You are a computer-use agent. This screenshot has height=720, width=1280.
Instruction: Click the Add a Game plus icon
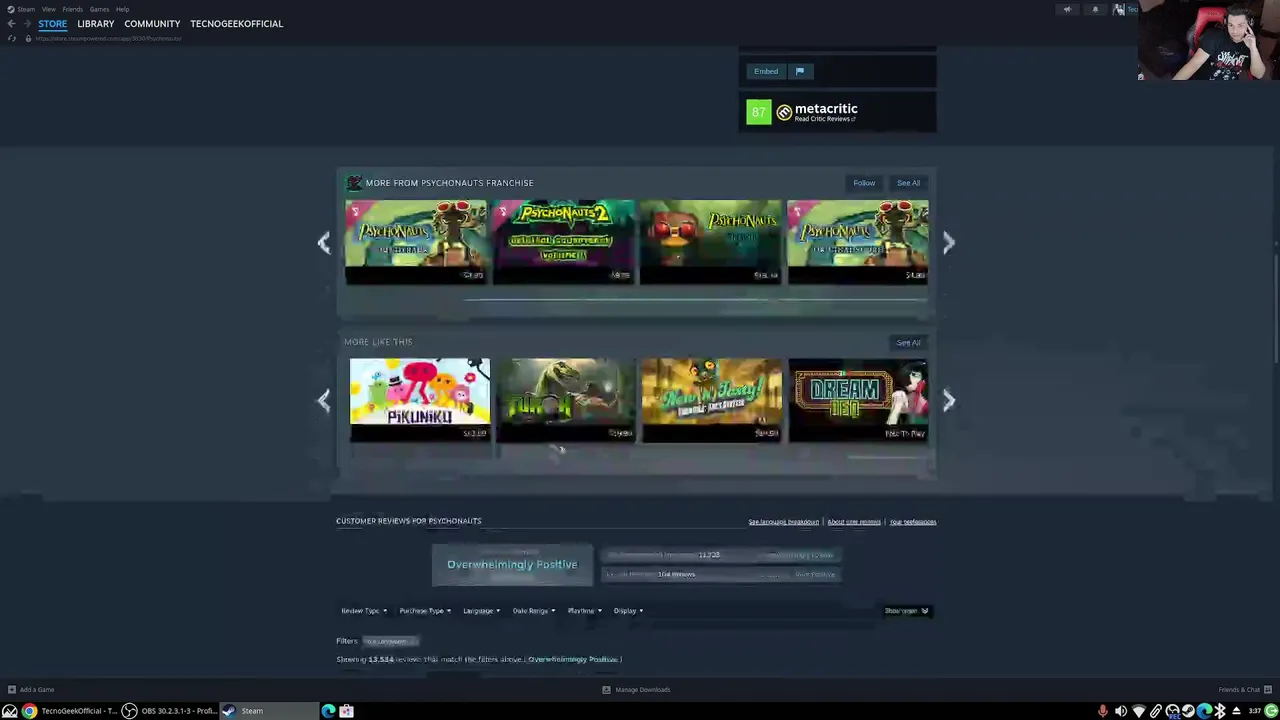click(x=11, y=689)
